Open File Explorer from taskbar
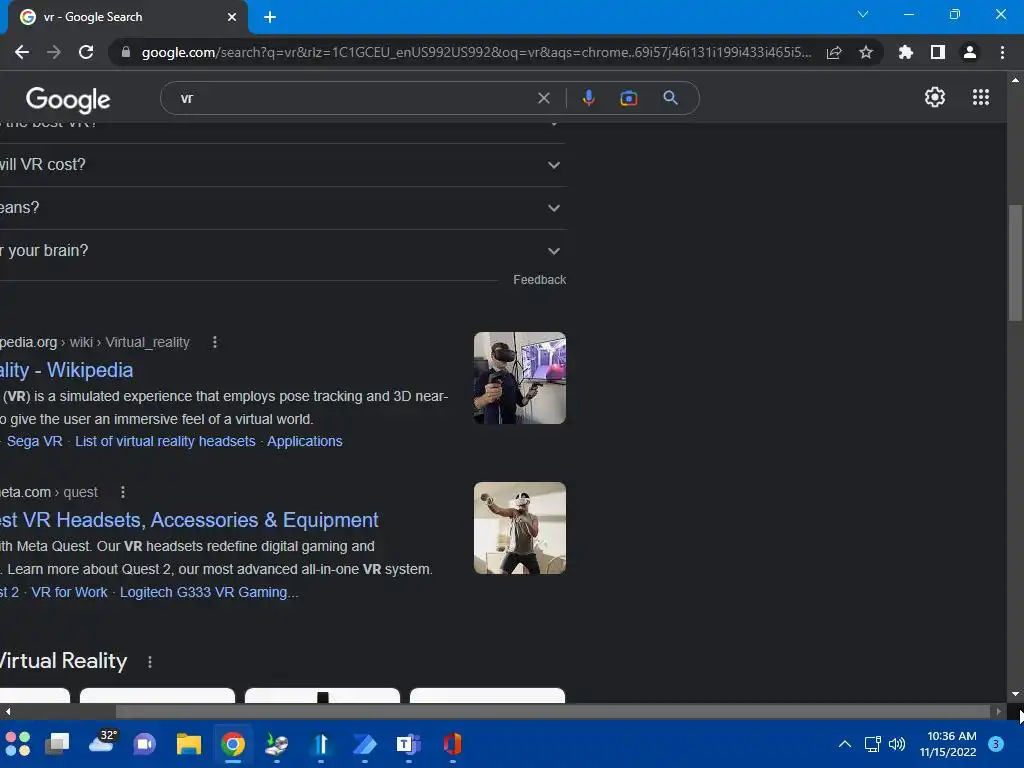This screenshot has width=1024, height=768. coord(189,744)
